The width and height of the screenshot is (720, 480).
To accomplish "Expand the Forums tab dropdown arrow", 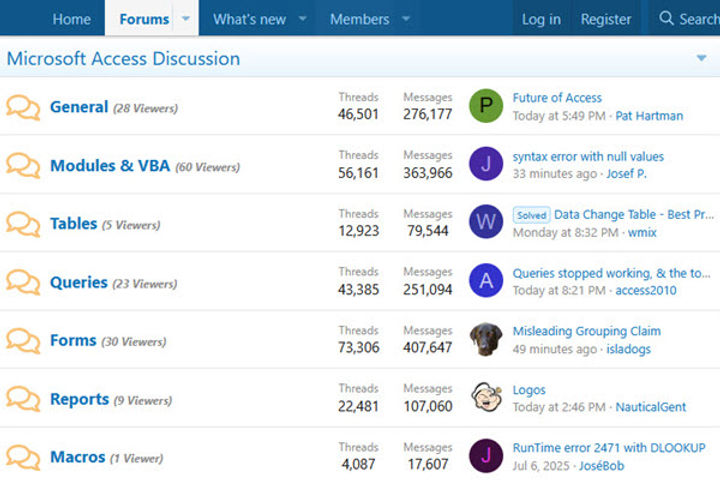I will [x=185, y=19].
